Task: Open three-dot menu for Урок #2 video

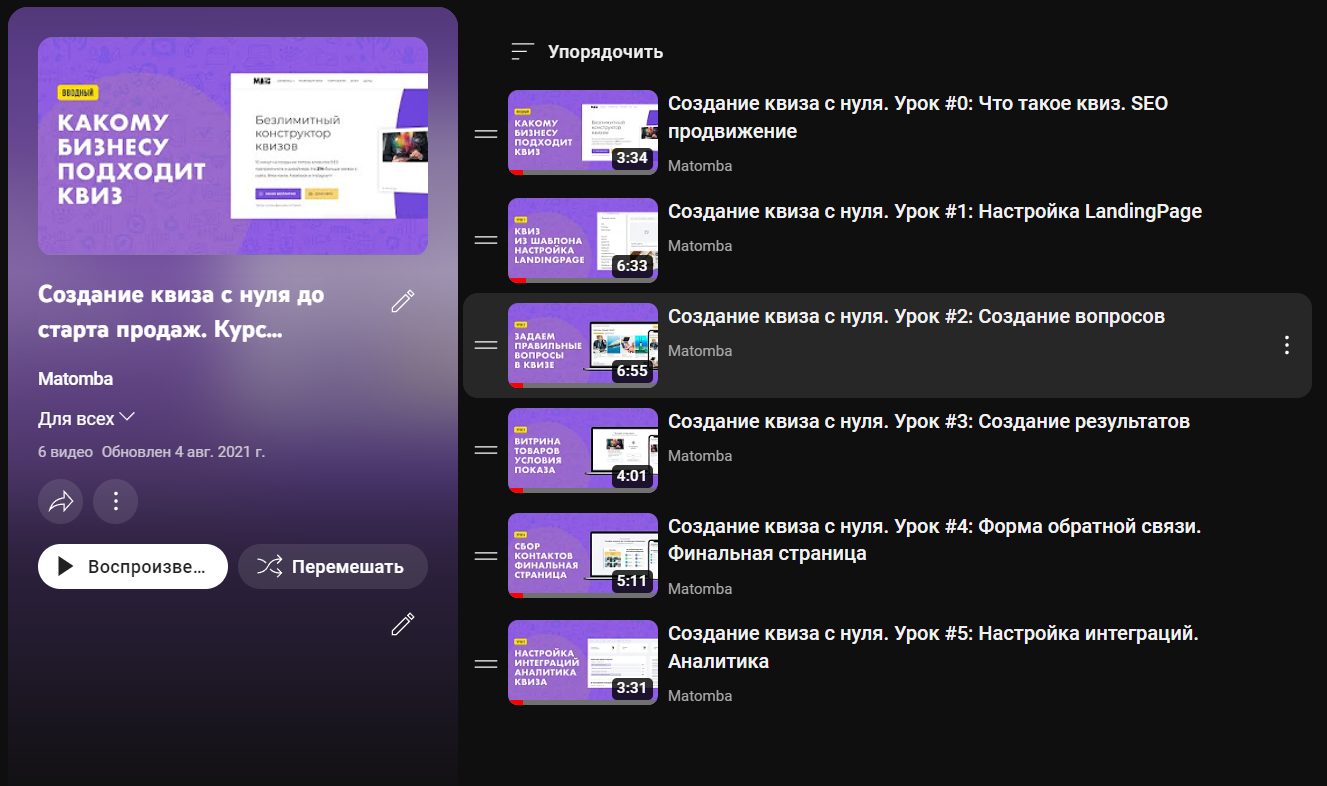Action: coord(1286,346)
